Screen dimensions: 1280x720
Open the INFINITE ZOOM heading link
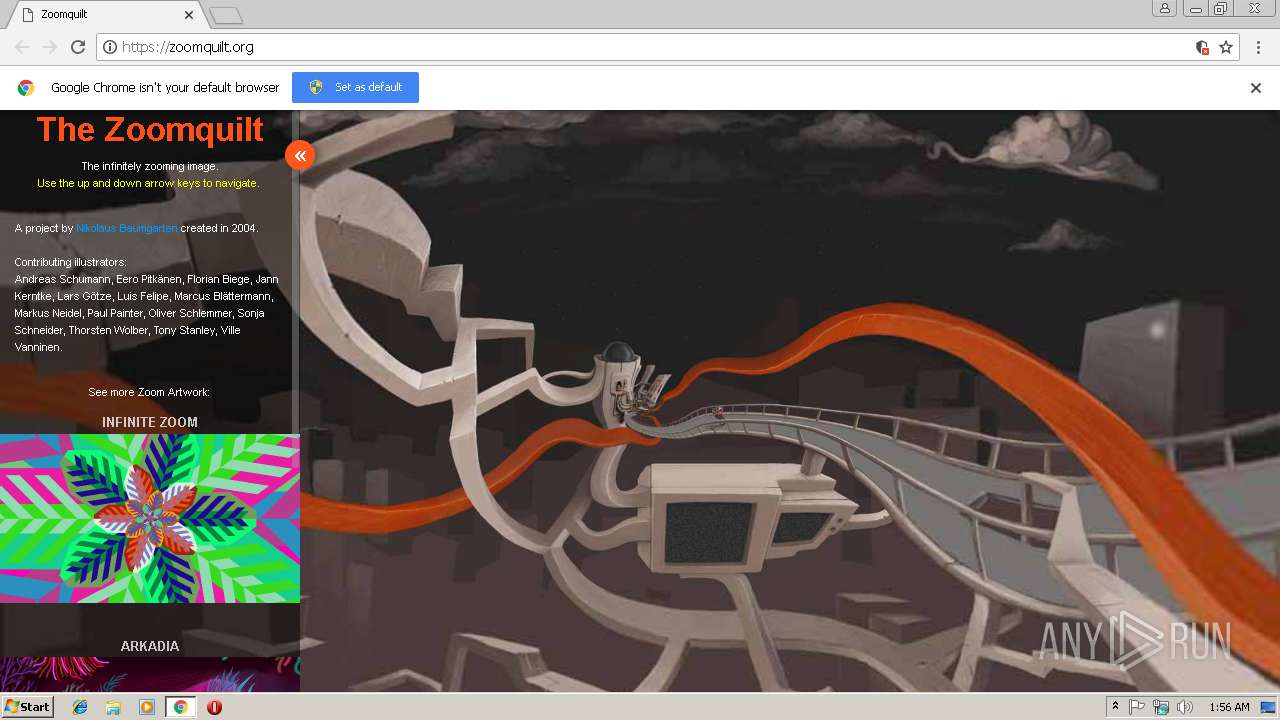tap(150, 422)
